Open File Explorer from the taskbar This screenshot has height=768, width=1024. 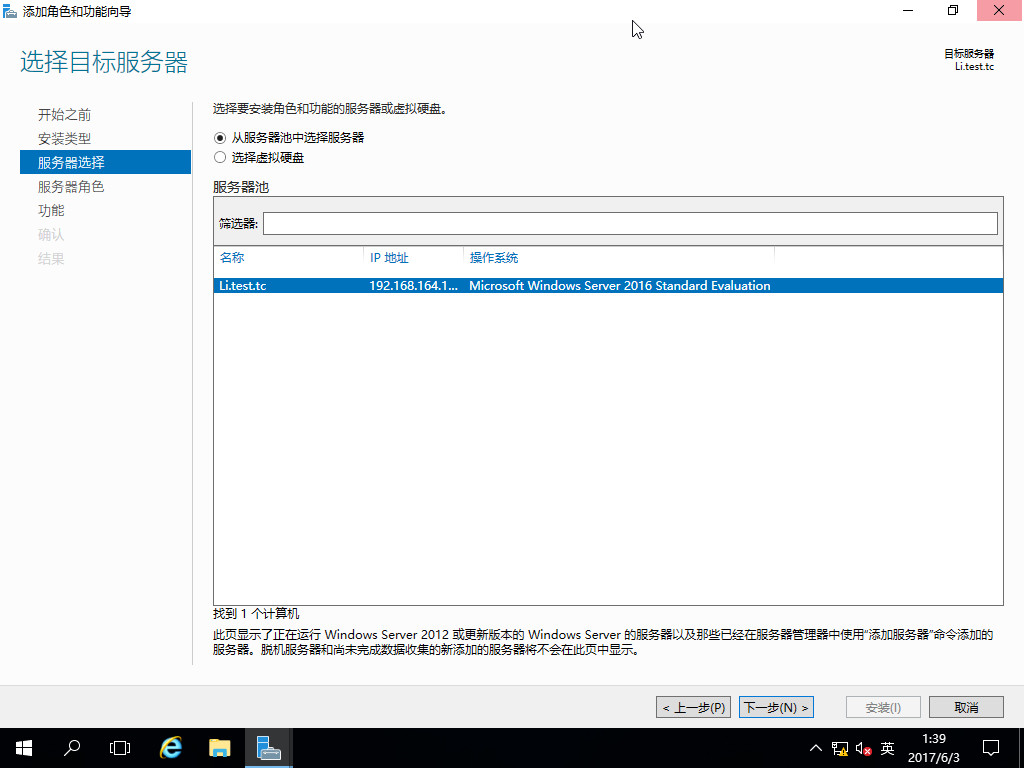pyautogui.click(x=219, y=748)
